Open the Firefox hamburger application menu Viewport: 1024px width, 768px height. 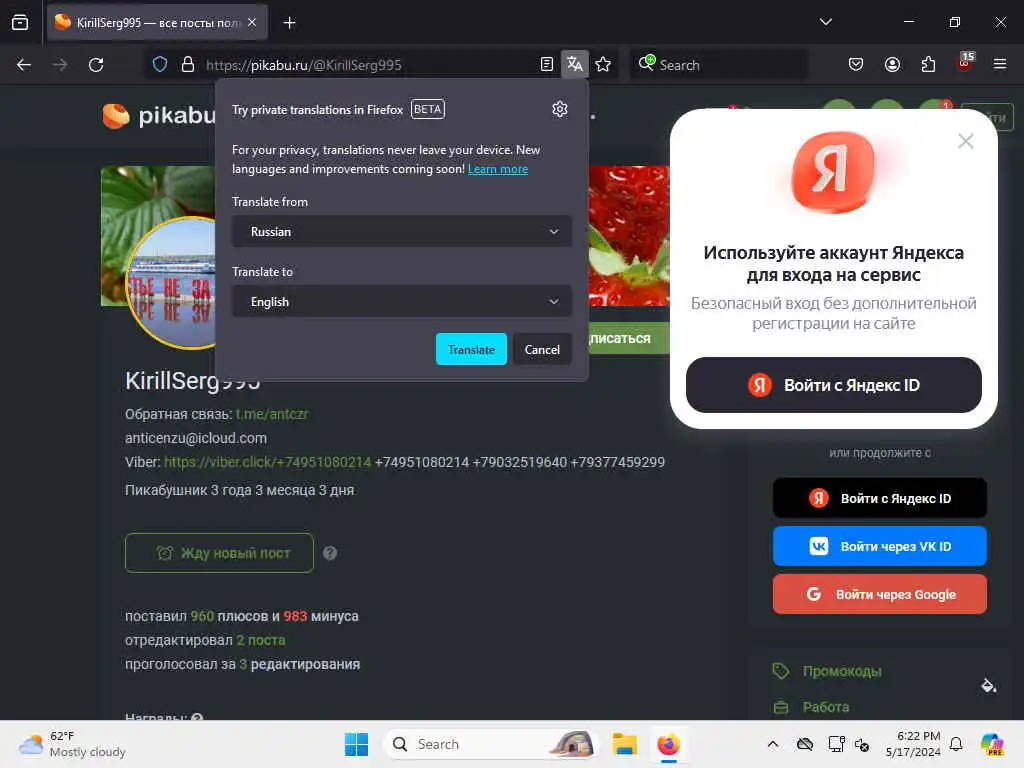point(1000,64)
